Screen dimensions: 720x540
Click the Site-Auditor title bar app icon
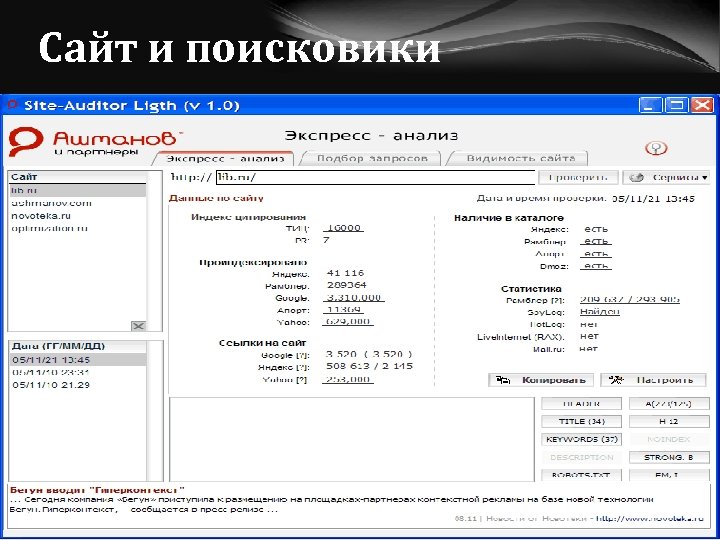point(13,105)
